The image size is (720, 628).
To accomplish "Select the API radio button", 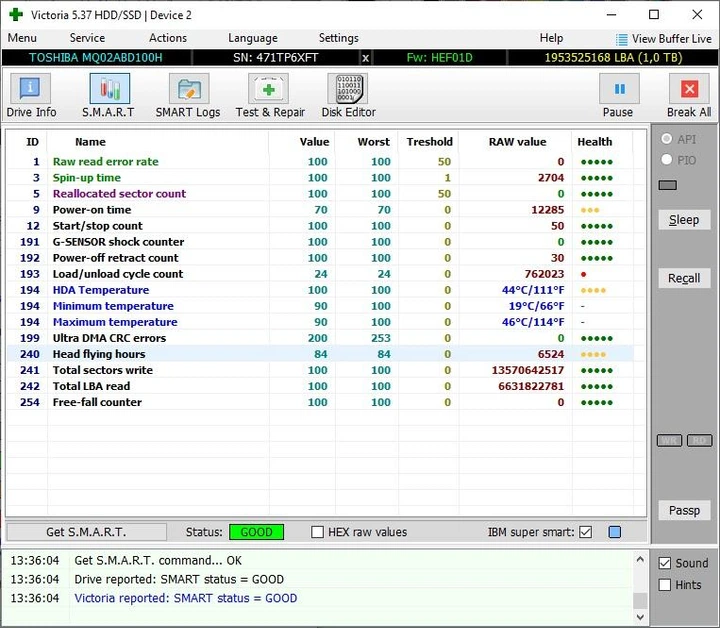I will click(667, 139).
